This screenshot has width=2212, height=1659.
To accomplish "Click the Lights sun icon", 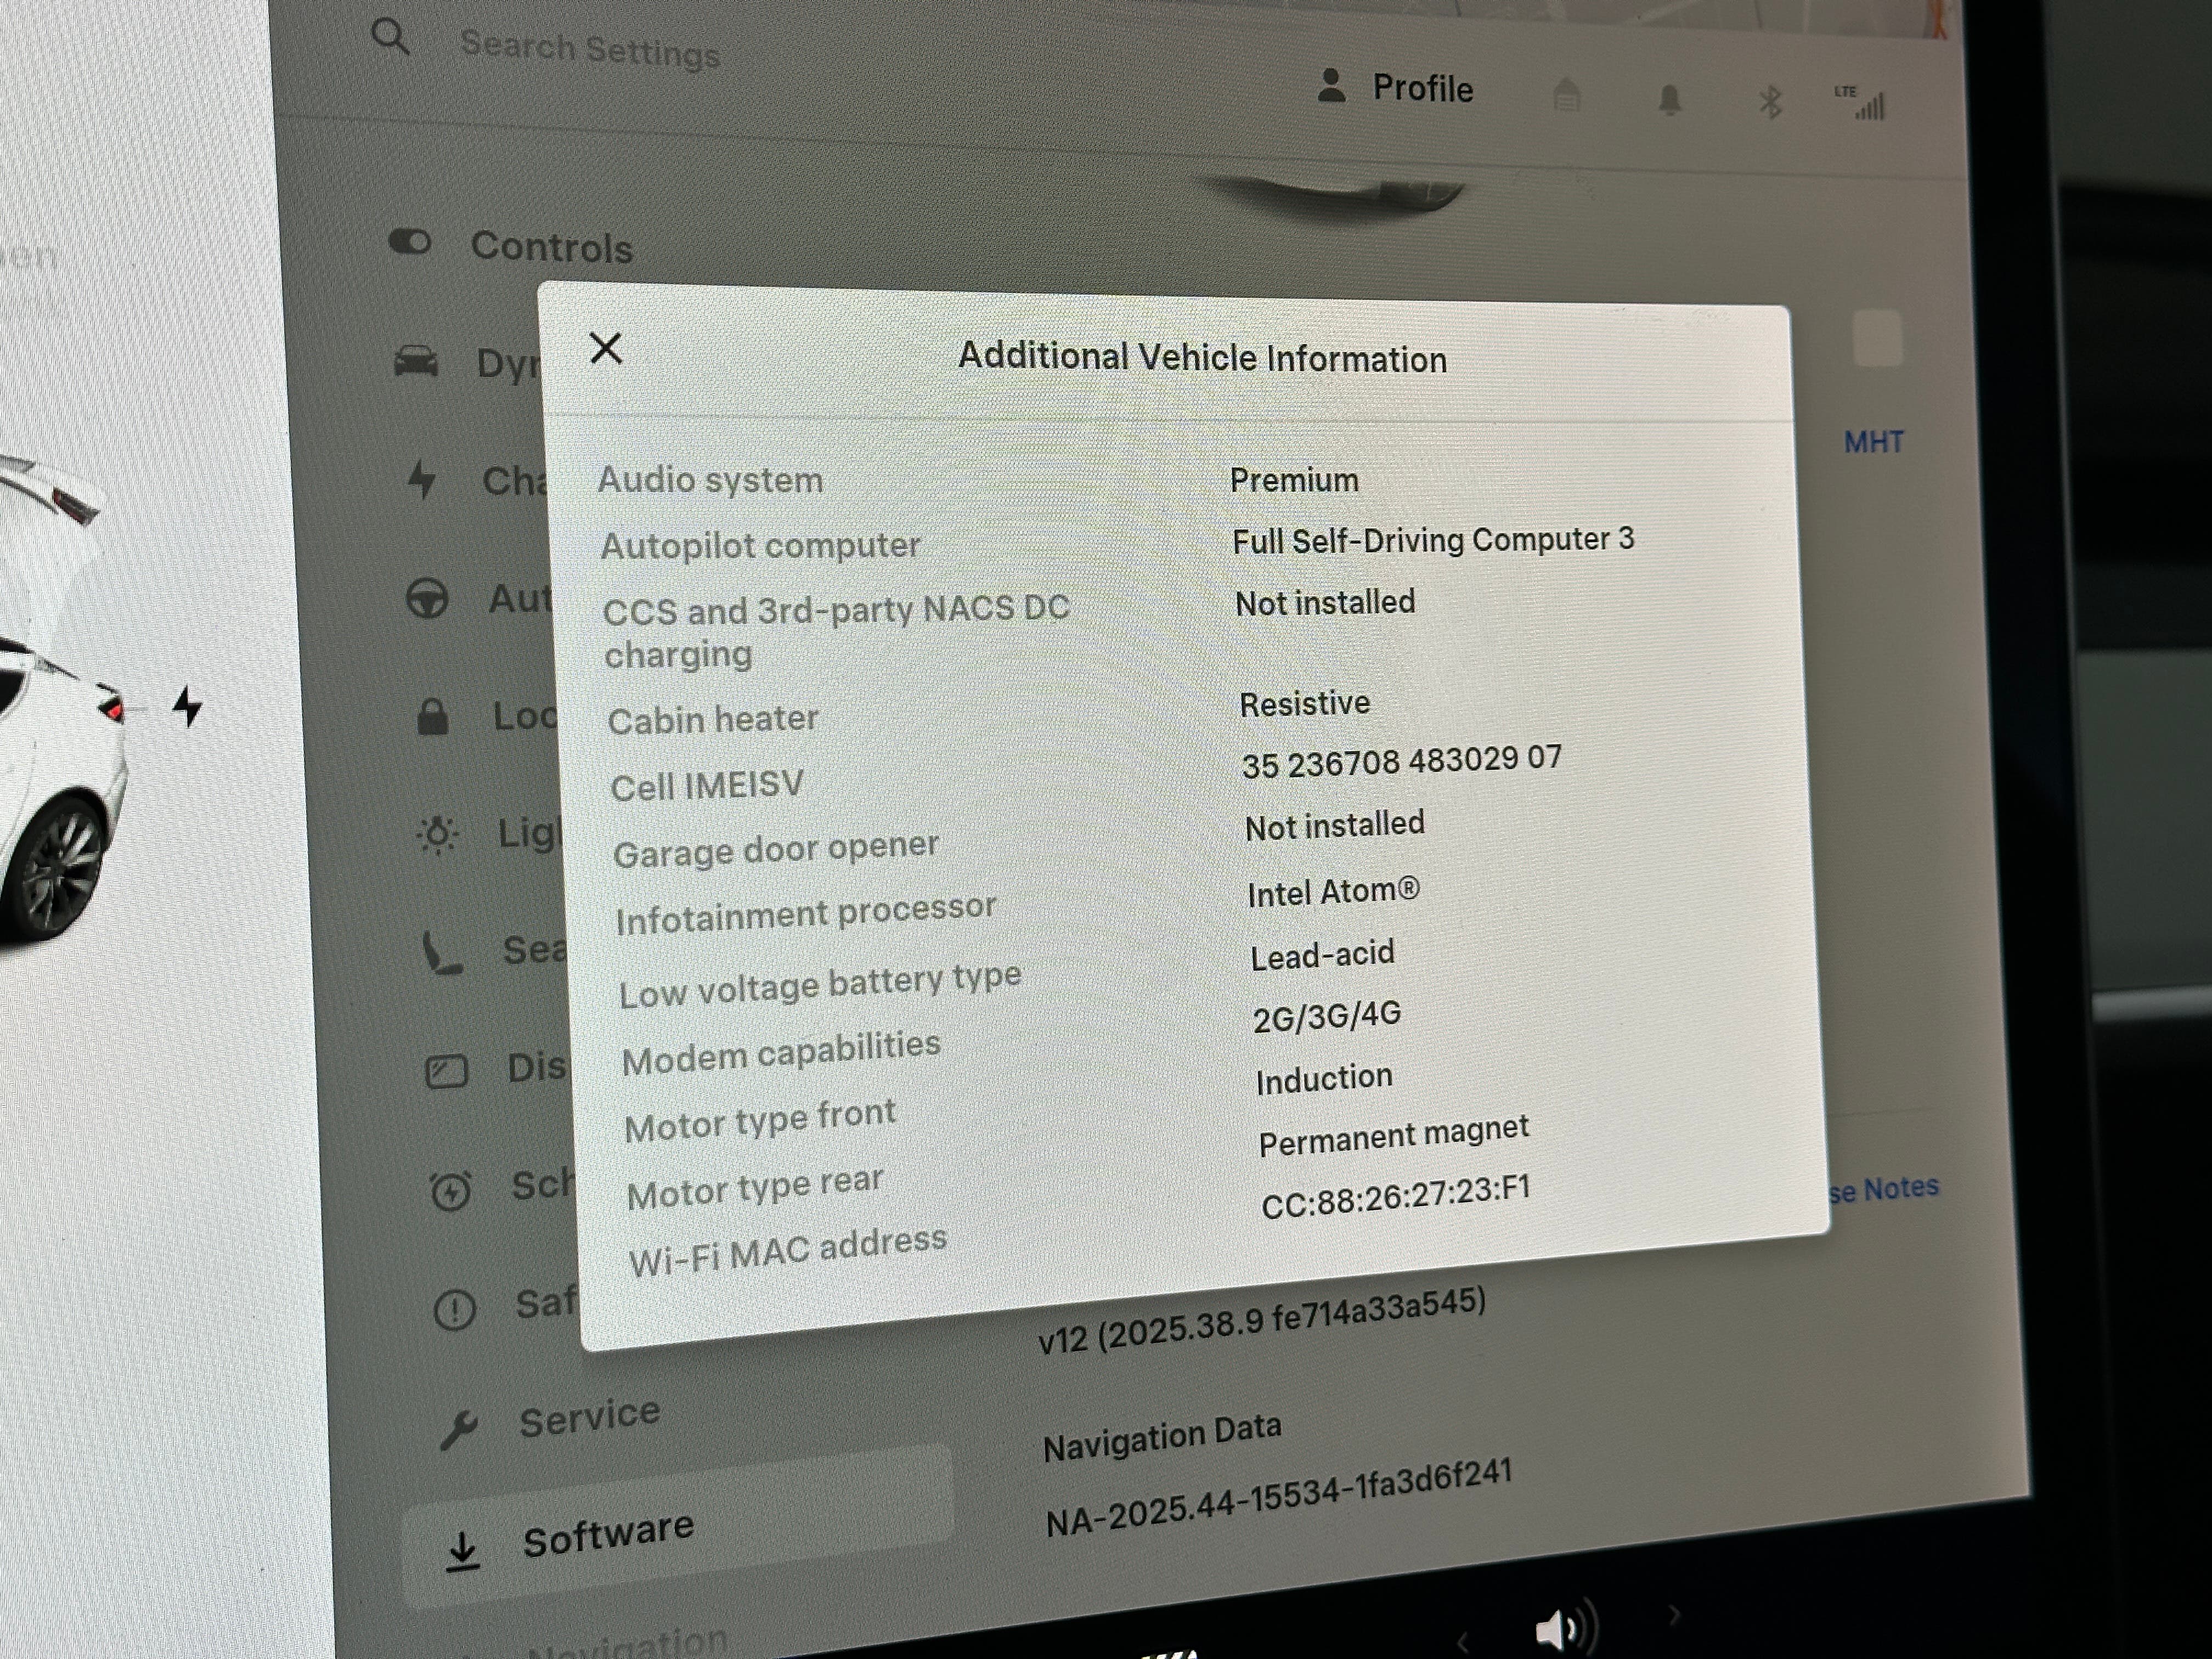I will pyautogui.click(x=438, y=834).
